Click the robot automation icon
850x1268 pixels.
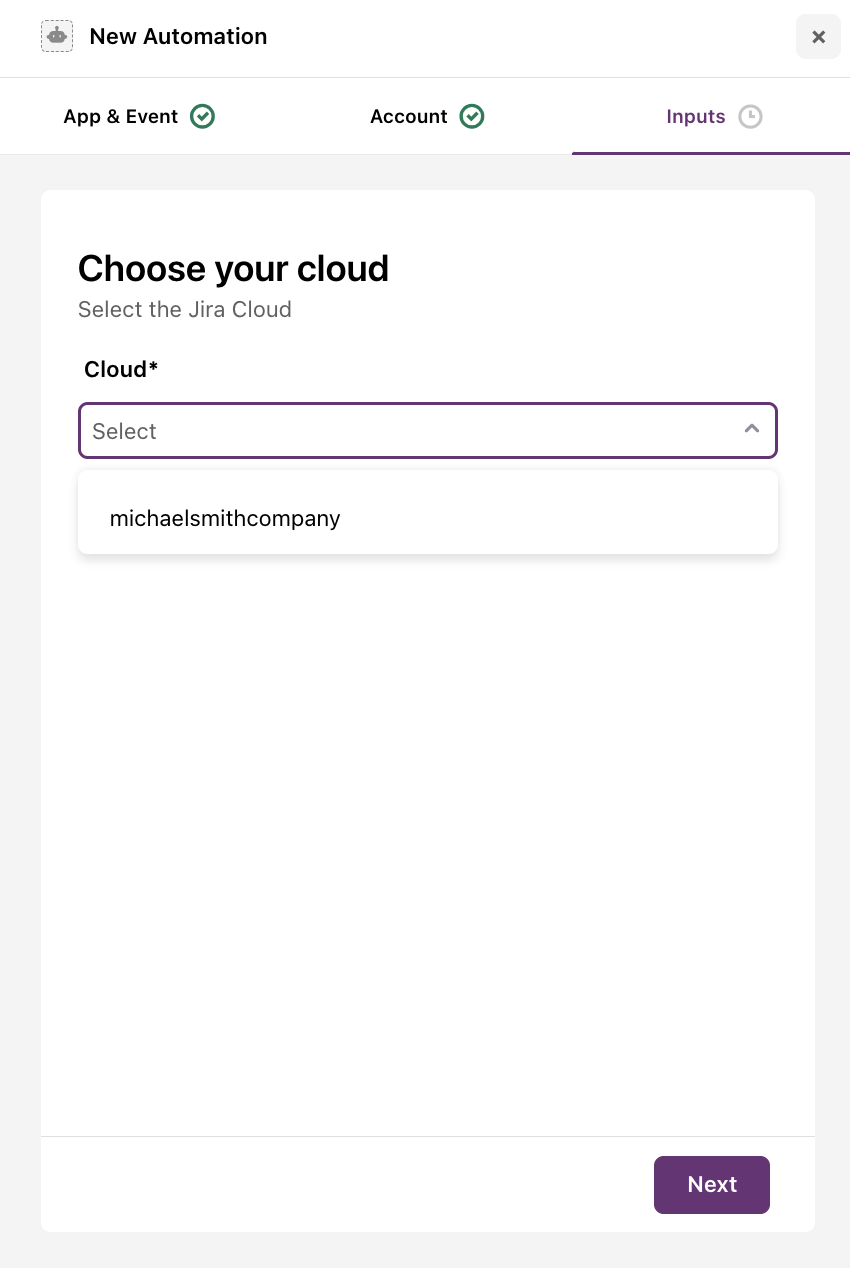[x=57, y=37]
